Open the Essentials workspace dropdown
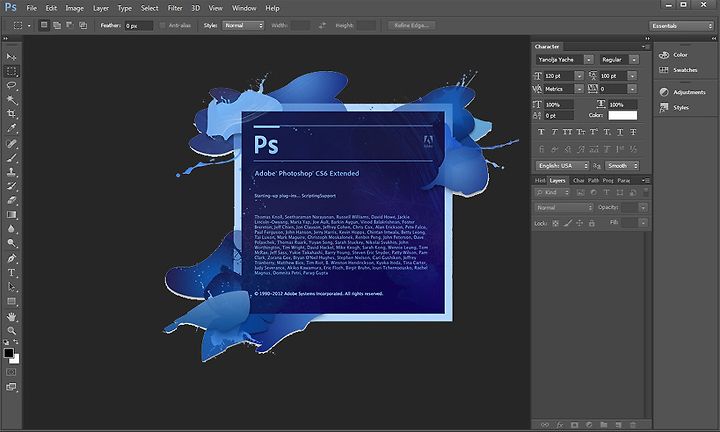This screenshot has width=720, height=432. click(681, 26)
